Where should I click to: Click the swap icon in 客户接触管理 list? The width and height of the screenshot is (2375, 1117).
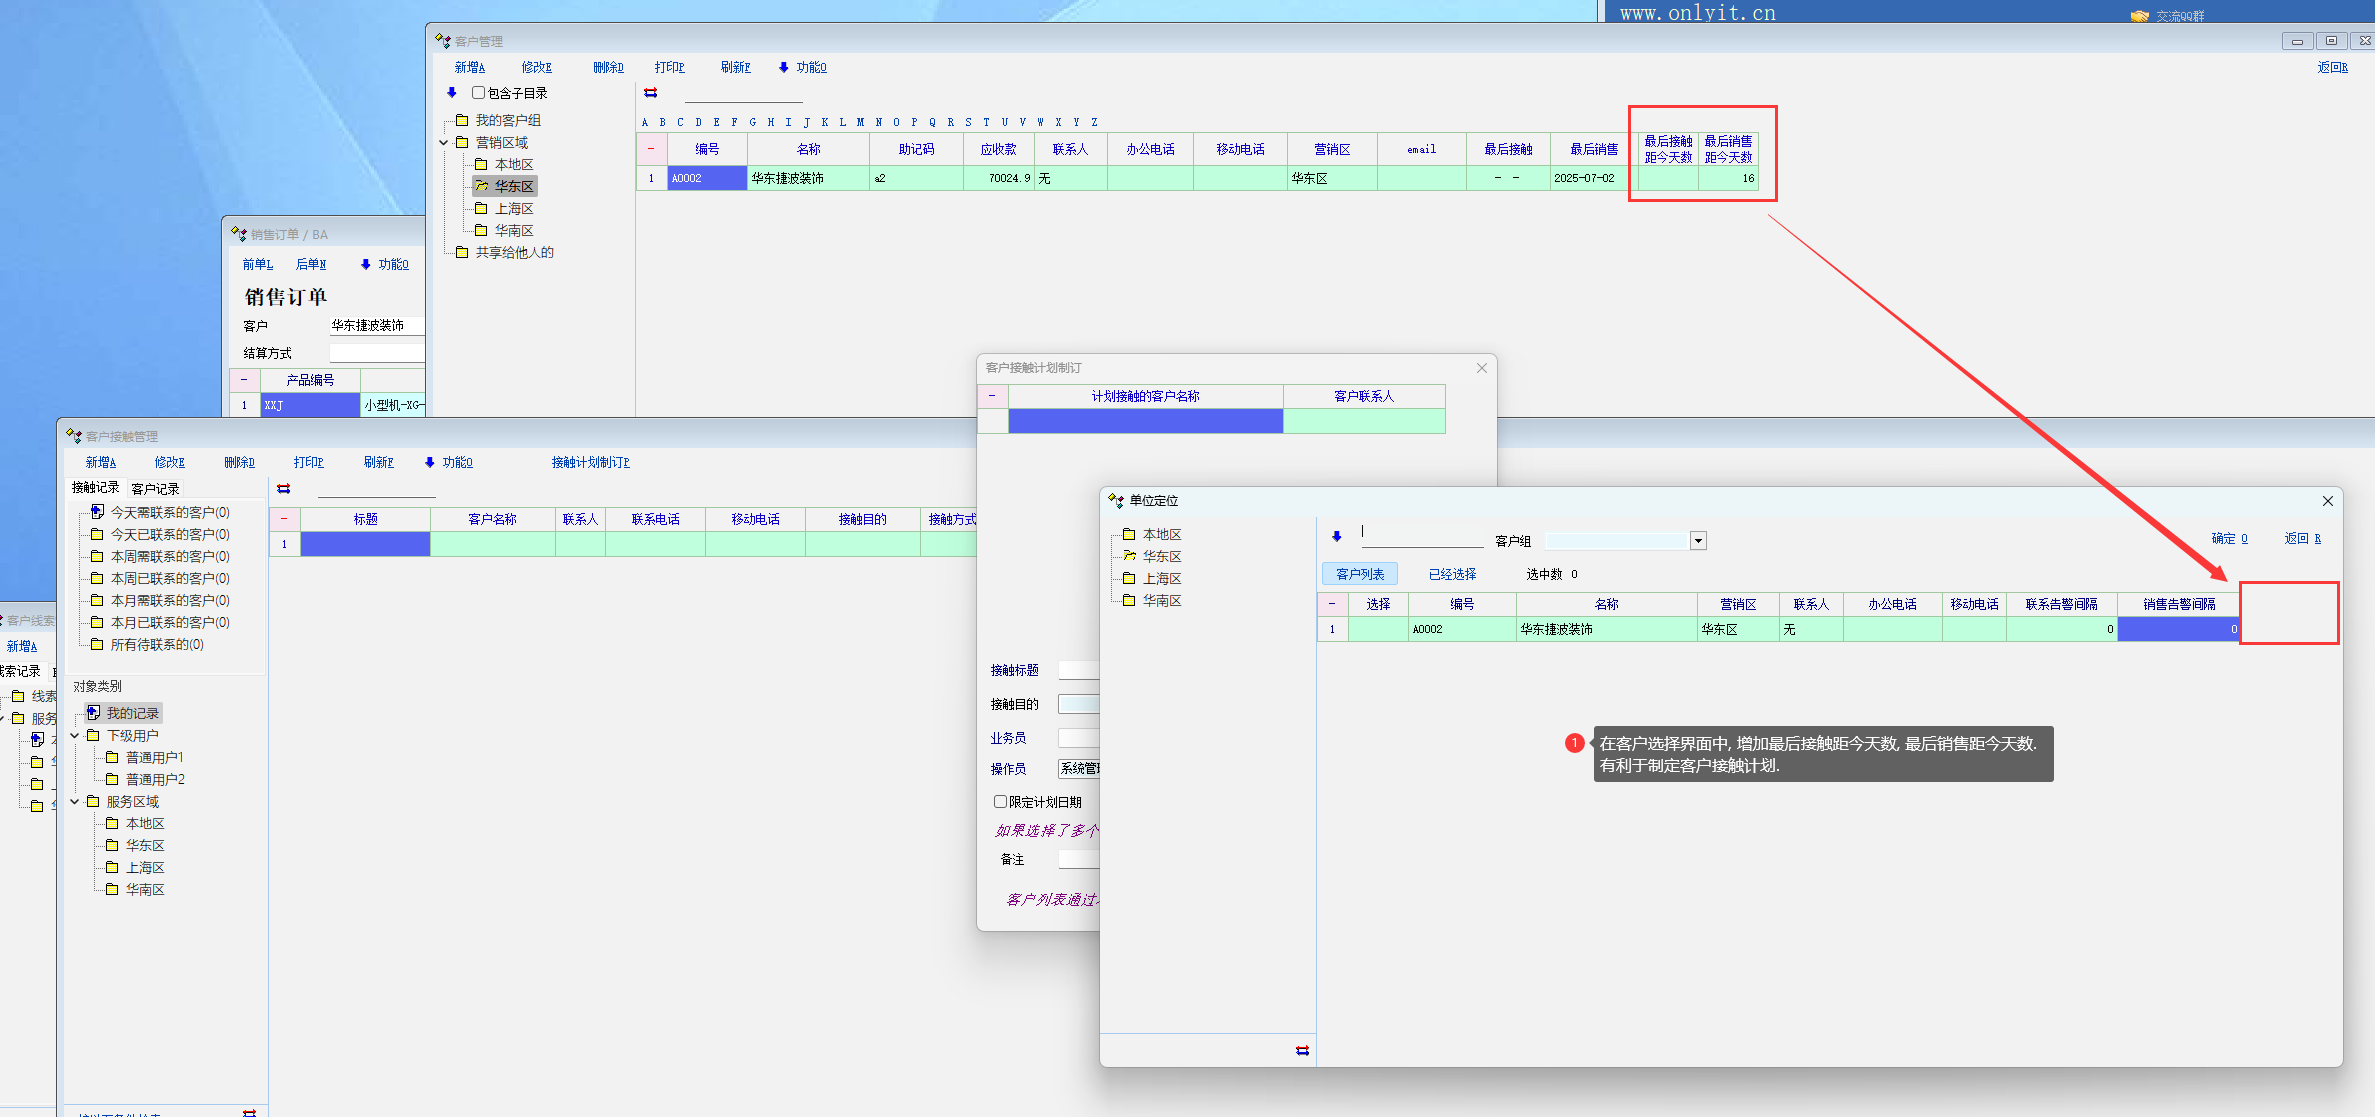pyautogui.click(x=284, y=489)
